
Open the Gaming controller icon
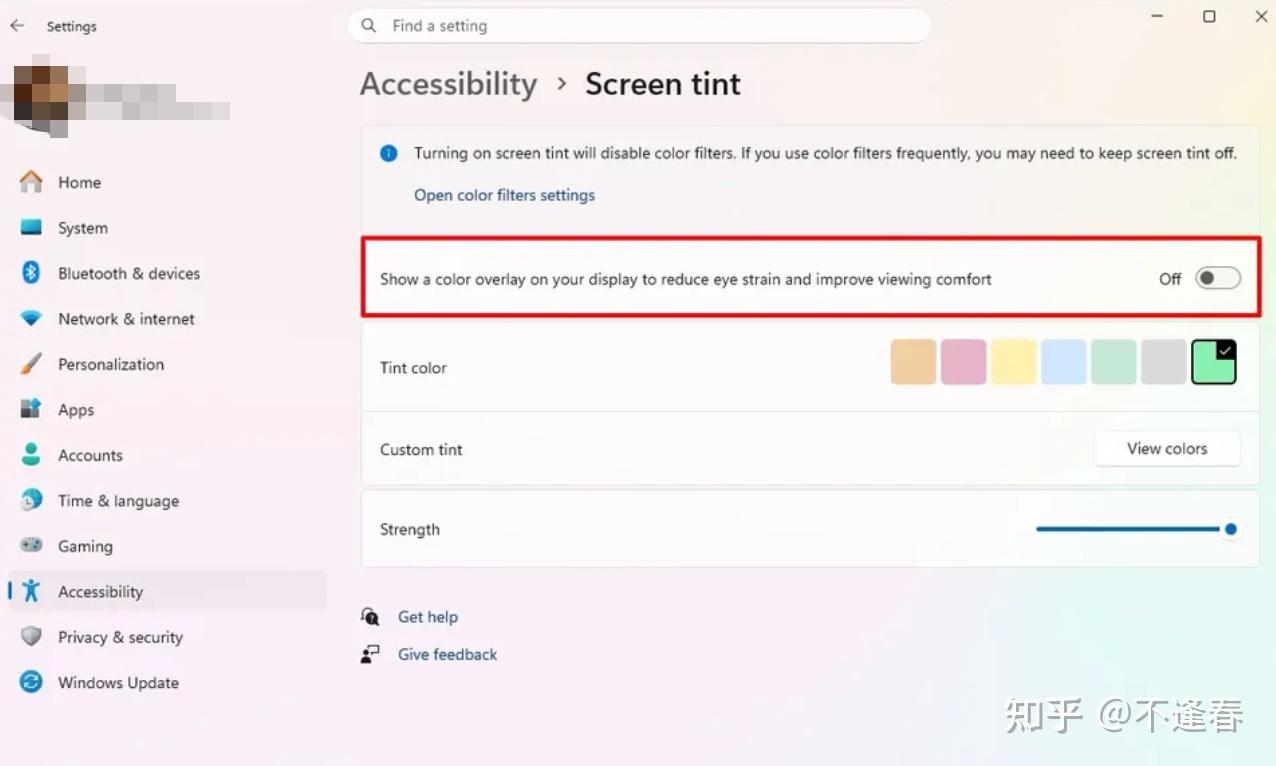[x=31, y=546]
